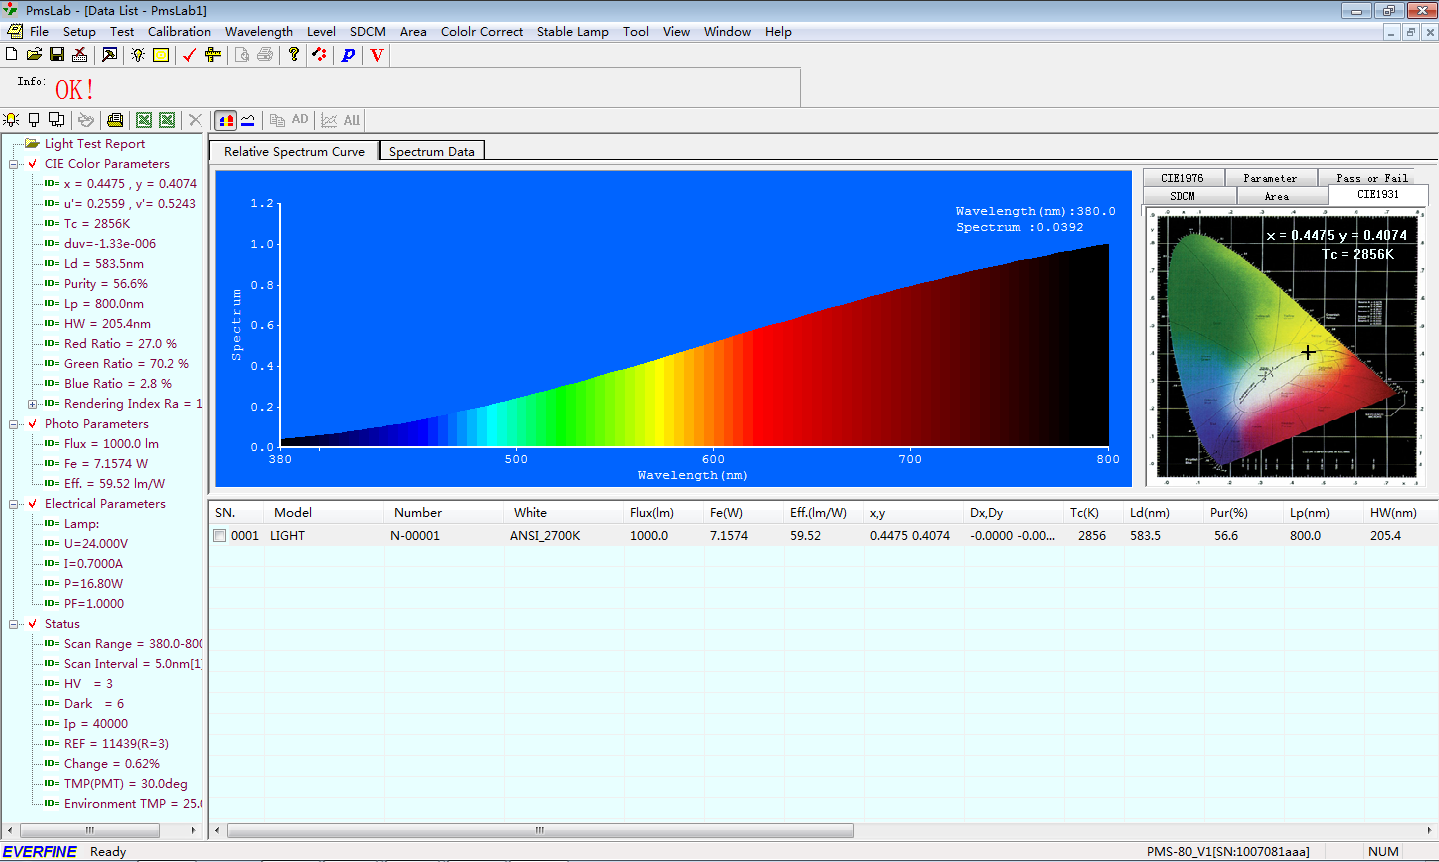Click the red V toolbar icon

pos(377,55)
